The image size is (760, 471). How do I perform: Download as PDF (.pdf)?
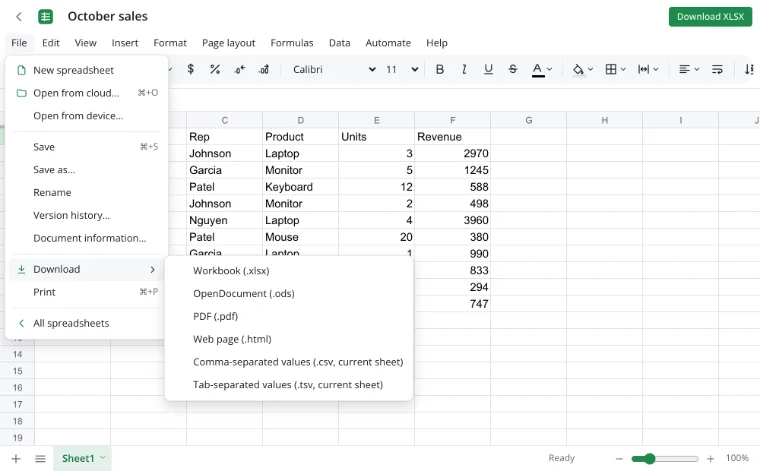click(289, 316)
